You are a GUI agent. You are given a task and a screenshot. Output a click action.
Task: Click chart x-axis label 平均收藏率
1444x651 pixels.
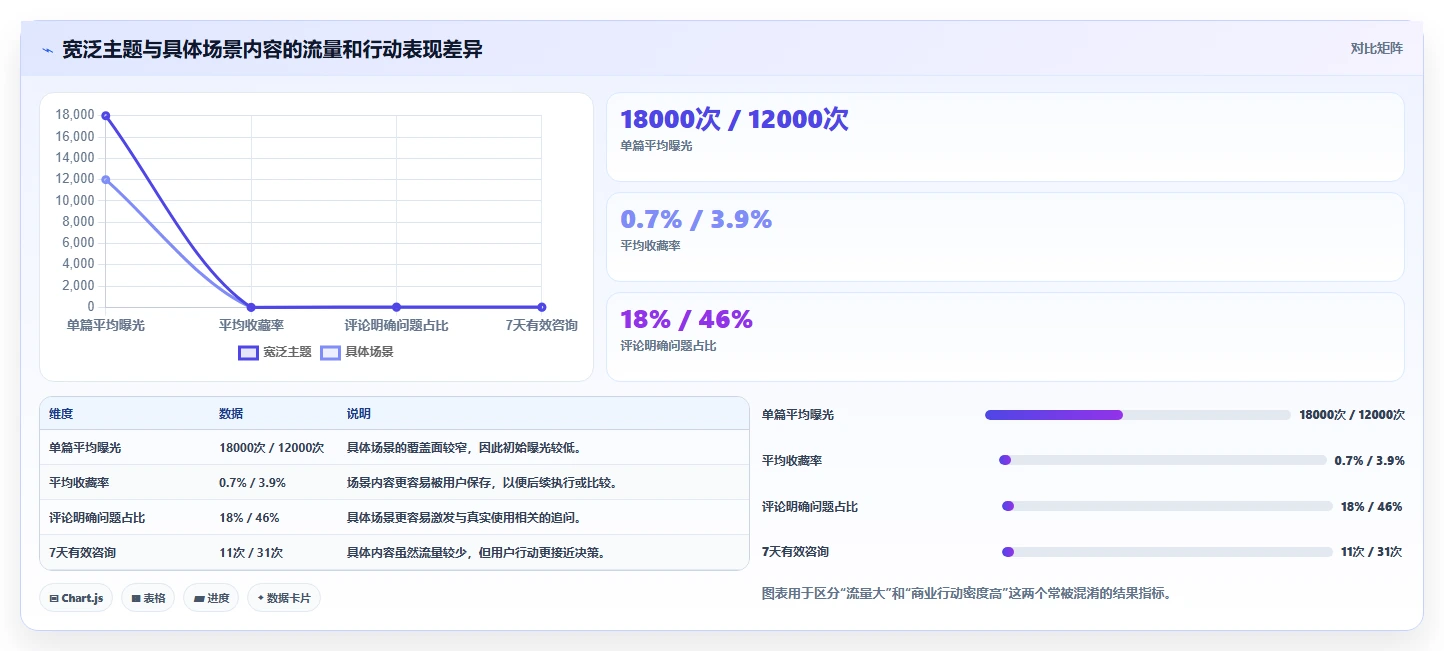[251, 325]
